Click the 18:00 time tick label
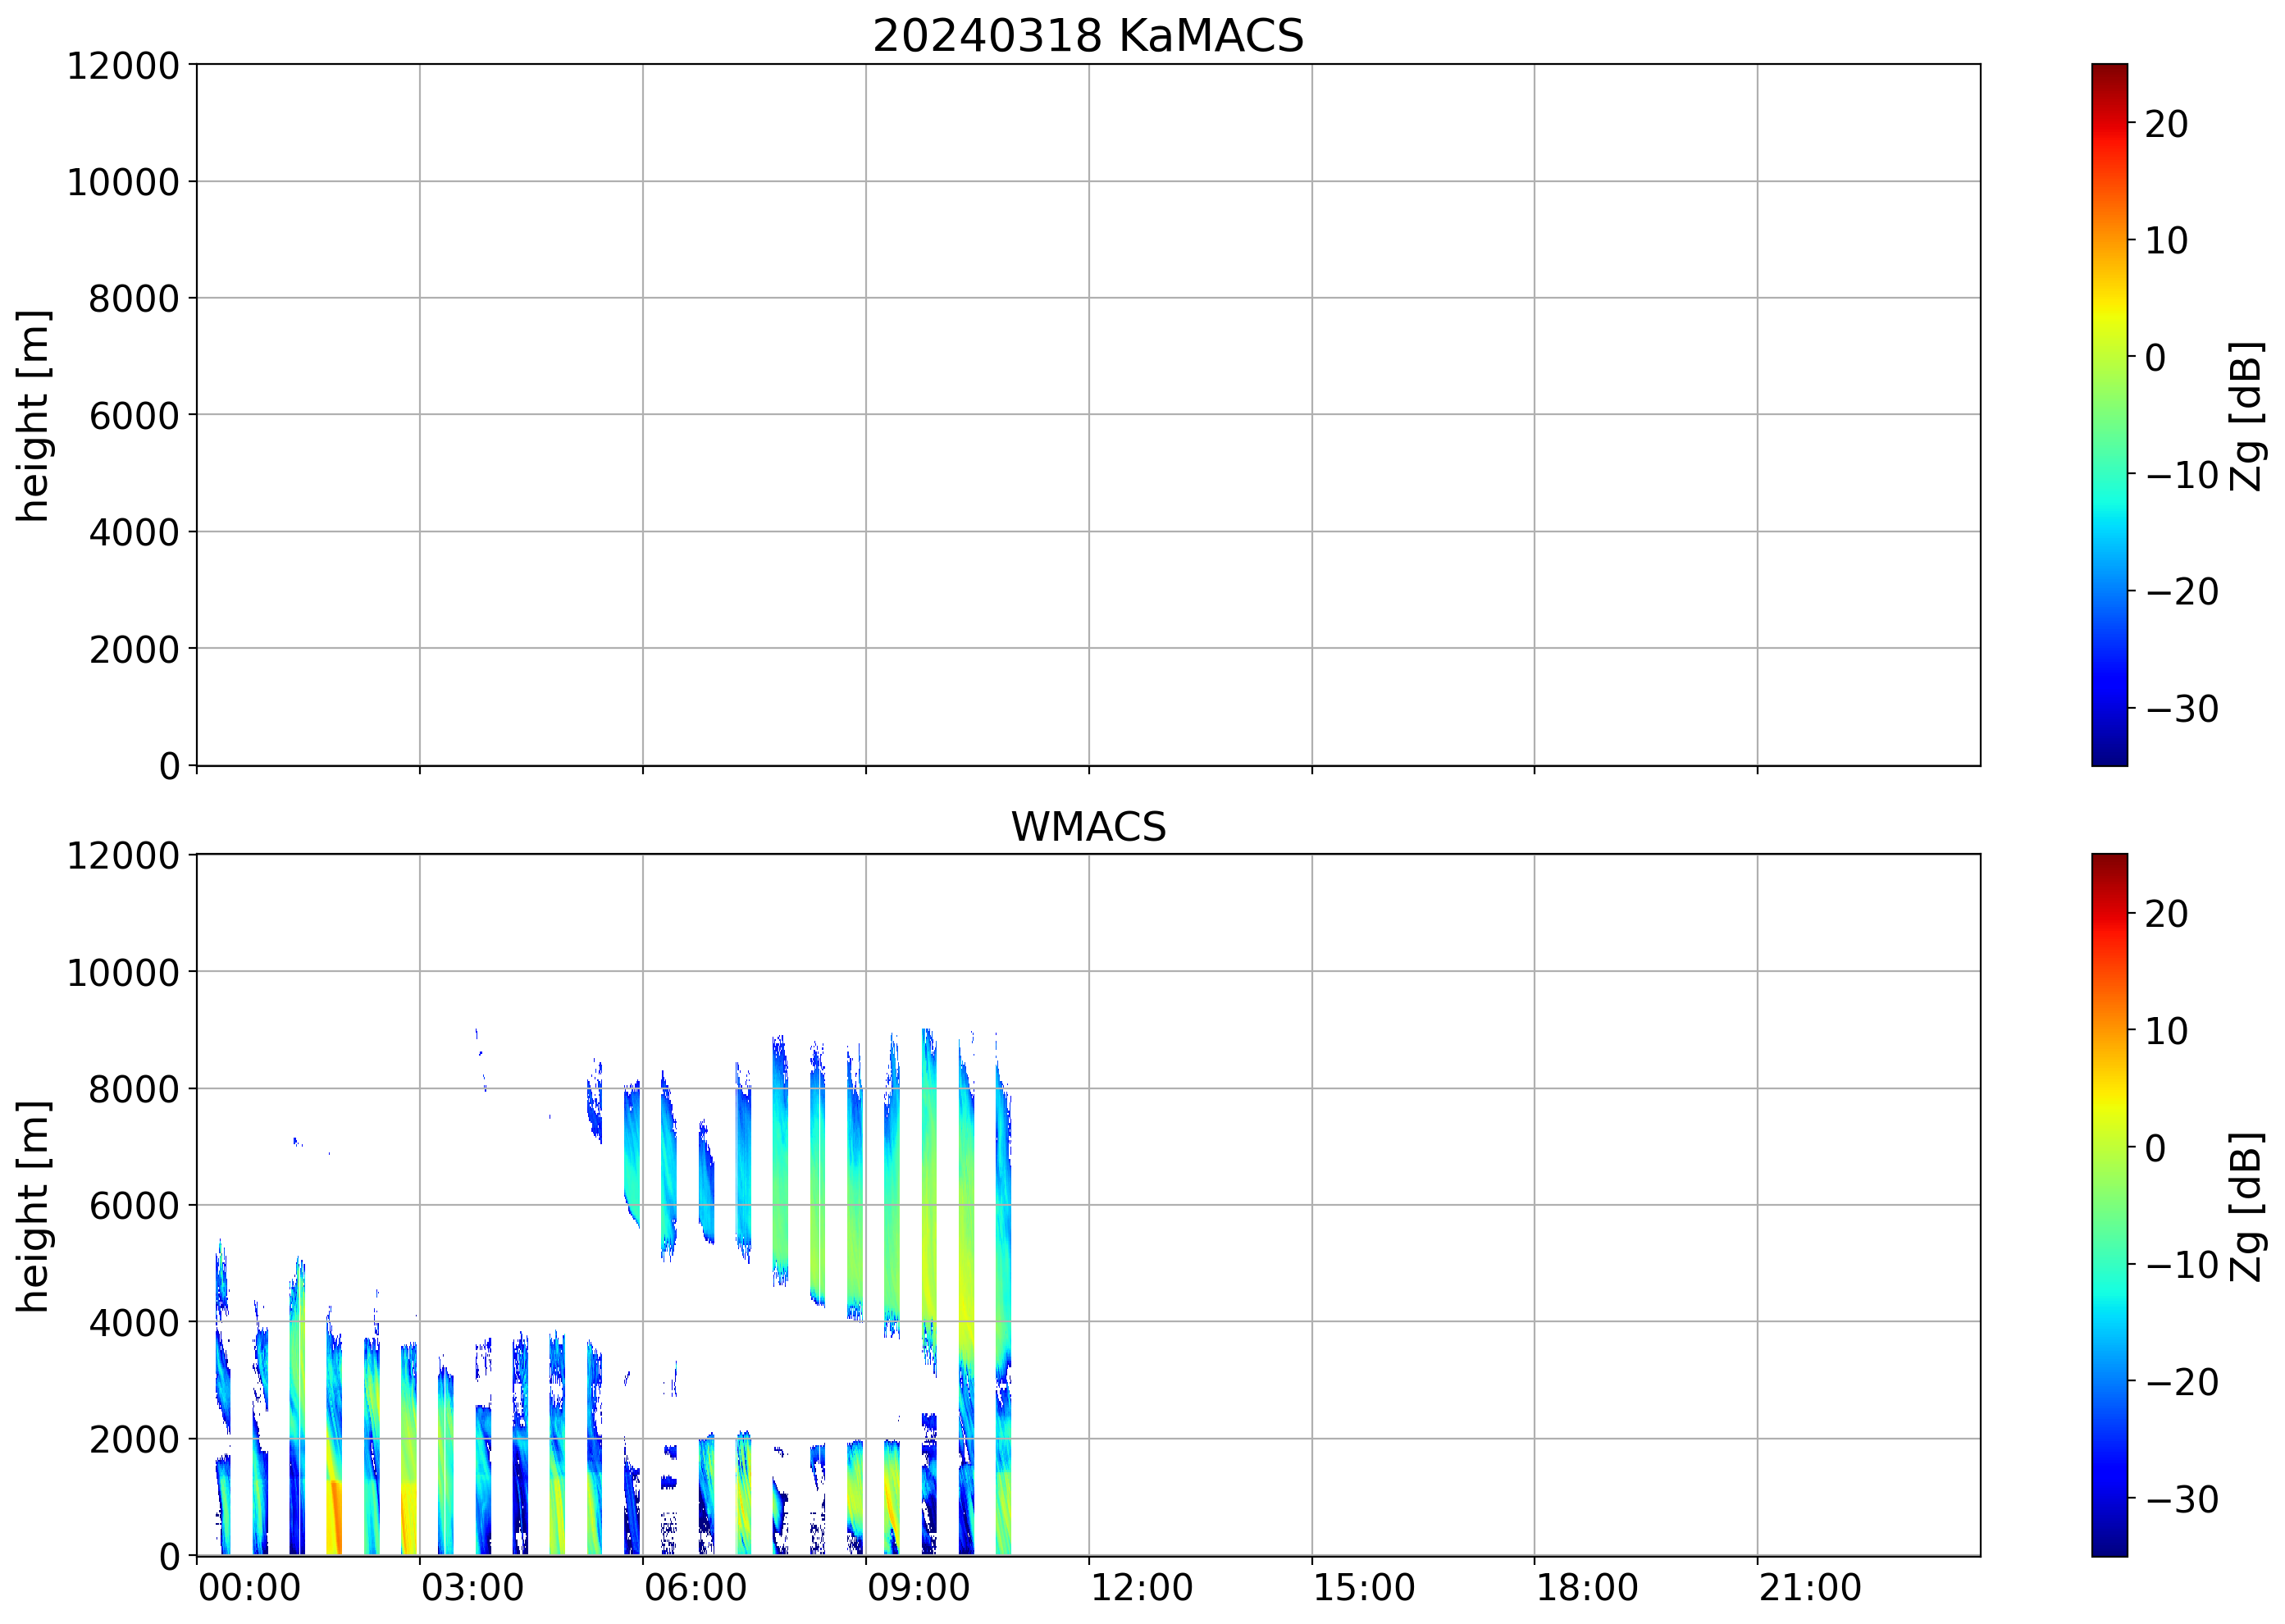2285x1624 pixels. (1586, 1588)
